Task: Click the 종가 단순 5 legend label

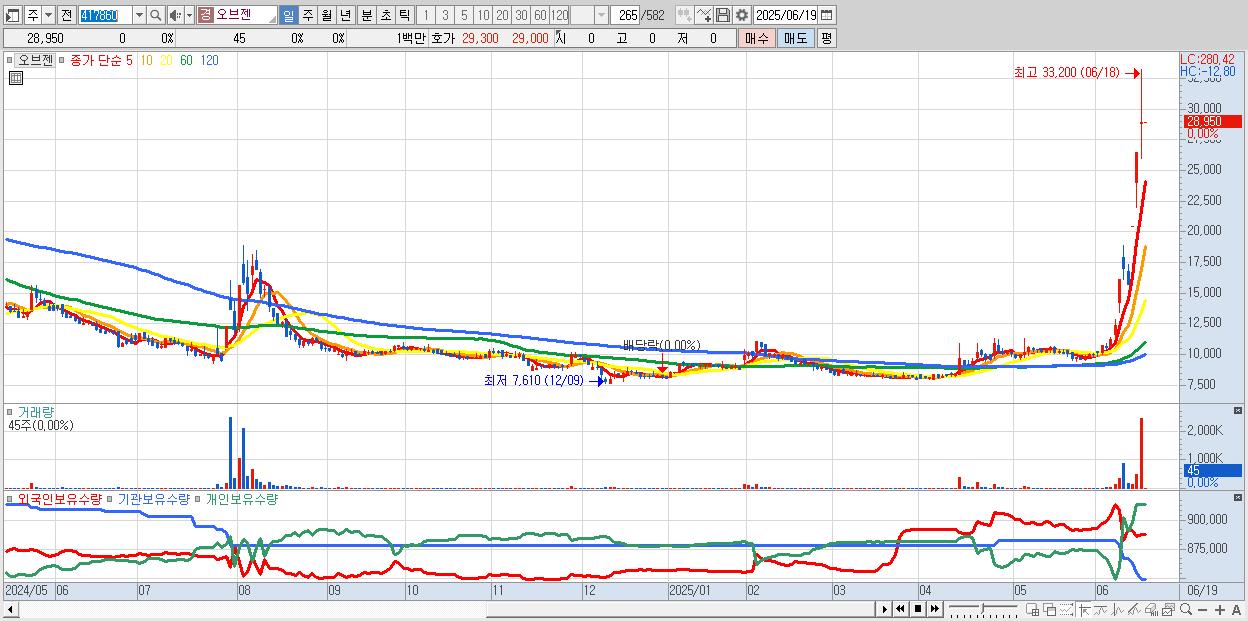Action: 100,60
